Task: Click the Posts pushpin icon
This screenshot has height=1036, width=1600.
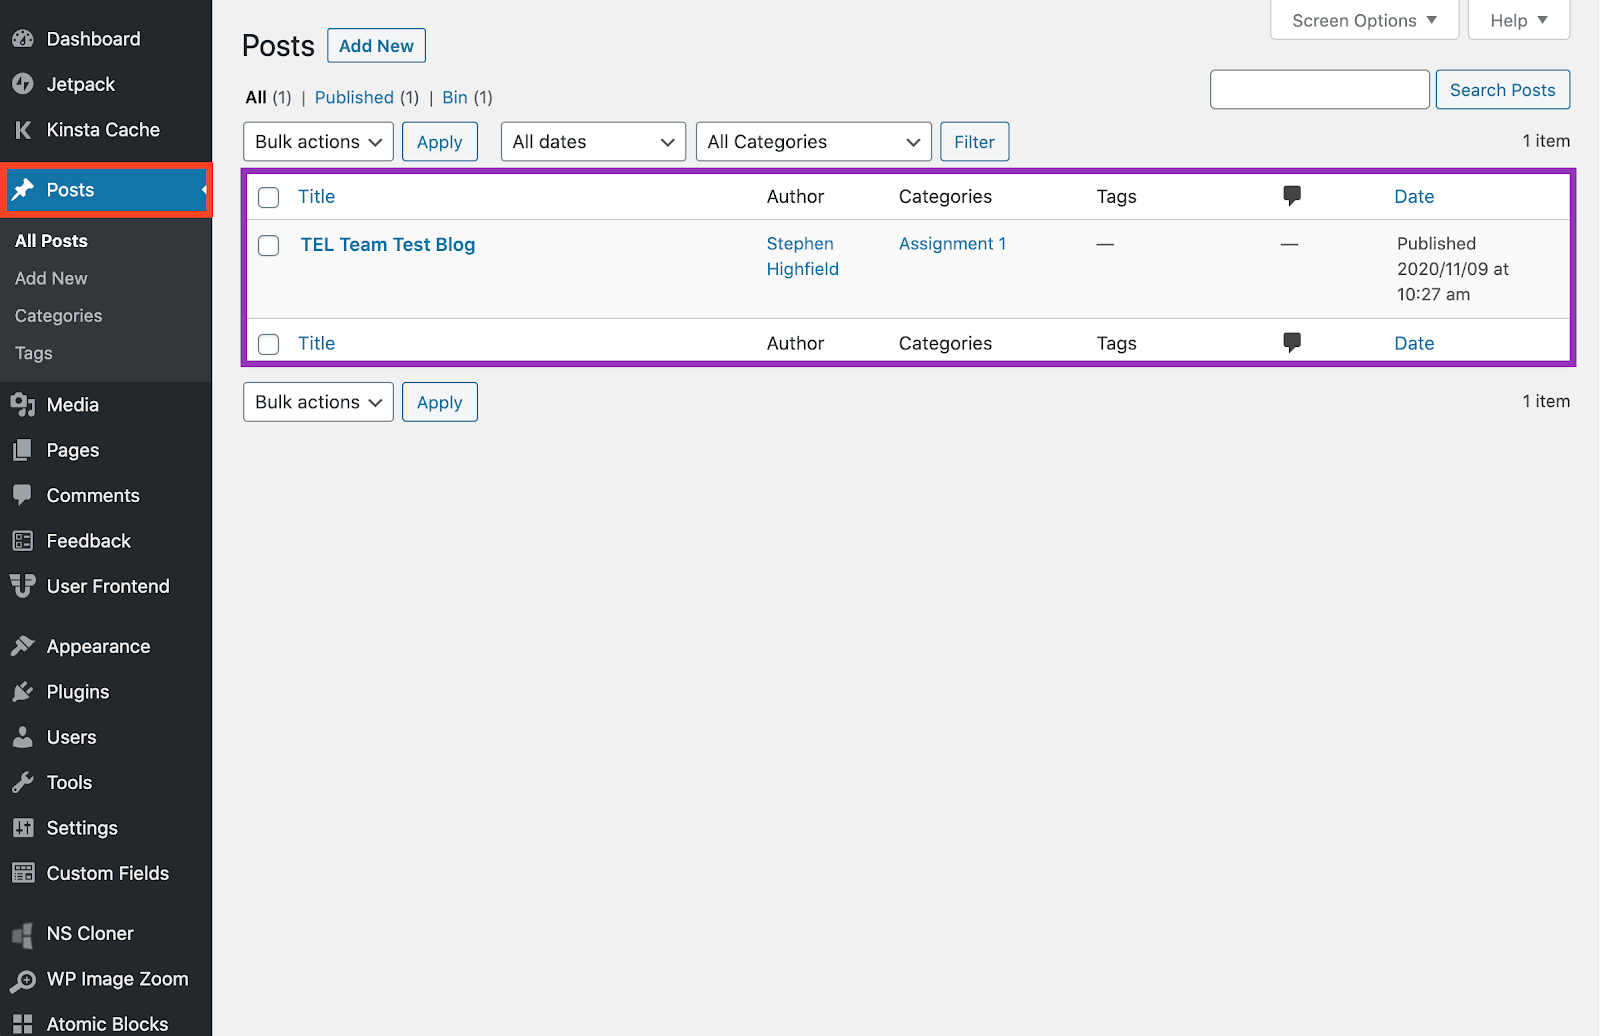Action: [x=23, y=190]
